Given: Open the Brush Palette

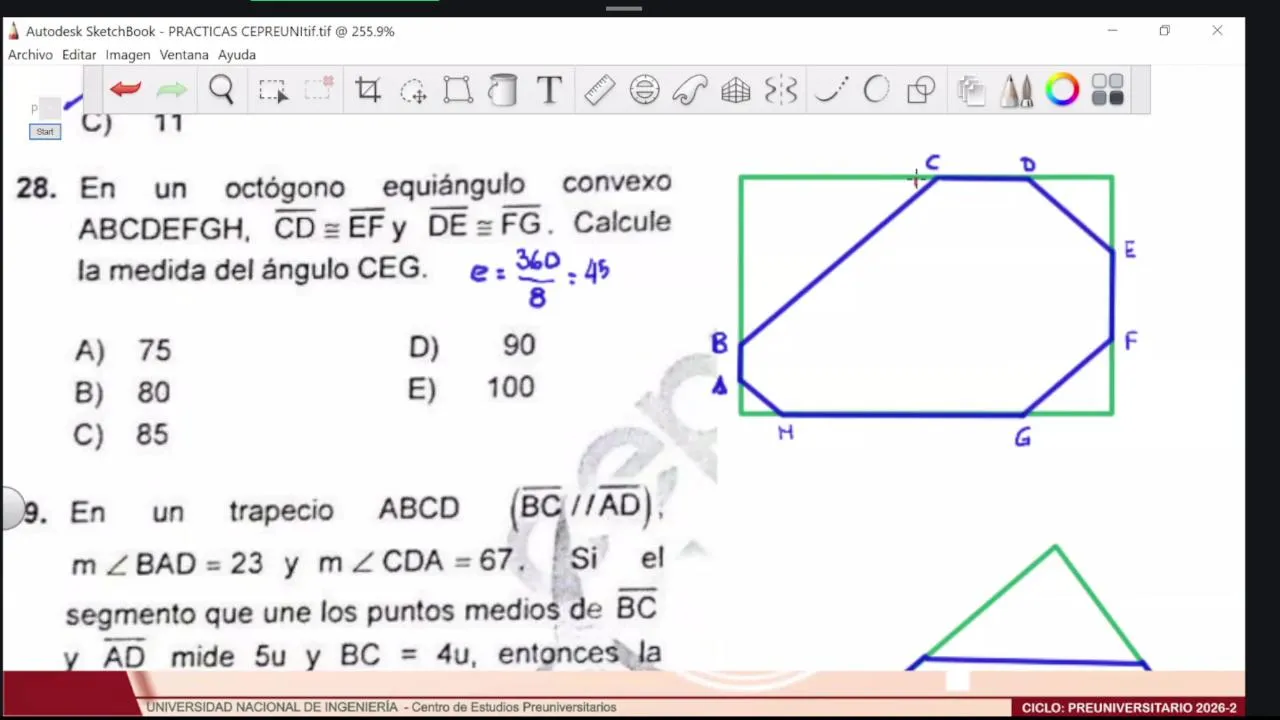Looking at the screenshot, I should pyautogui.click(x=1017, y=90).
